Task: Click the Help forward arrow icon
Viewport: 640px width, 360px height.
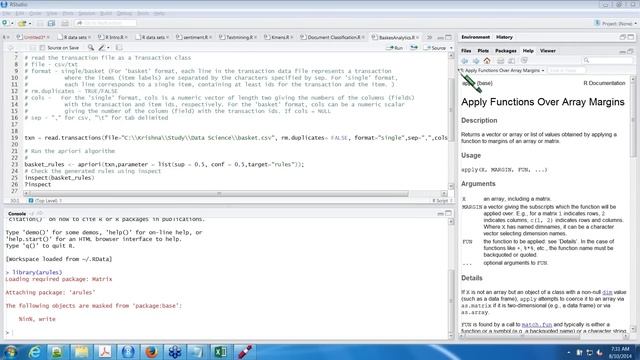Action: pos(476,61)
